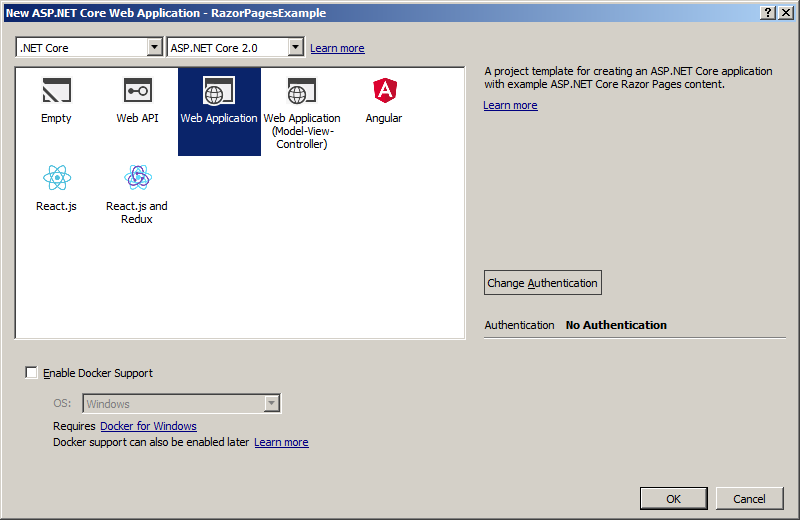The height and width of the screenshot is (520, 800).
Task: Pick the Web Application (Model-View-Controller) template
Action: [301, 92]
